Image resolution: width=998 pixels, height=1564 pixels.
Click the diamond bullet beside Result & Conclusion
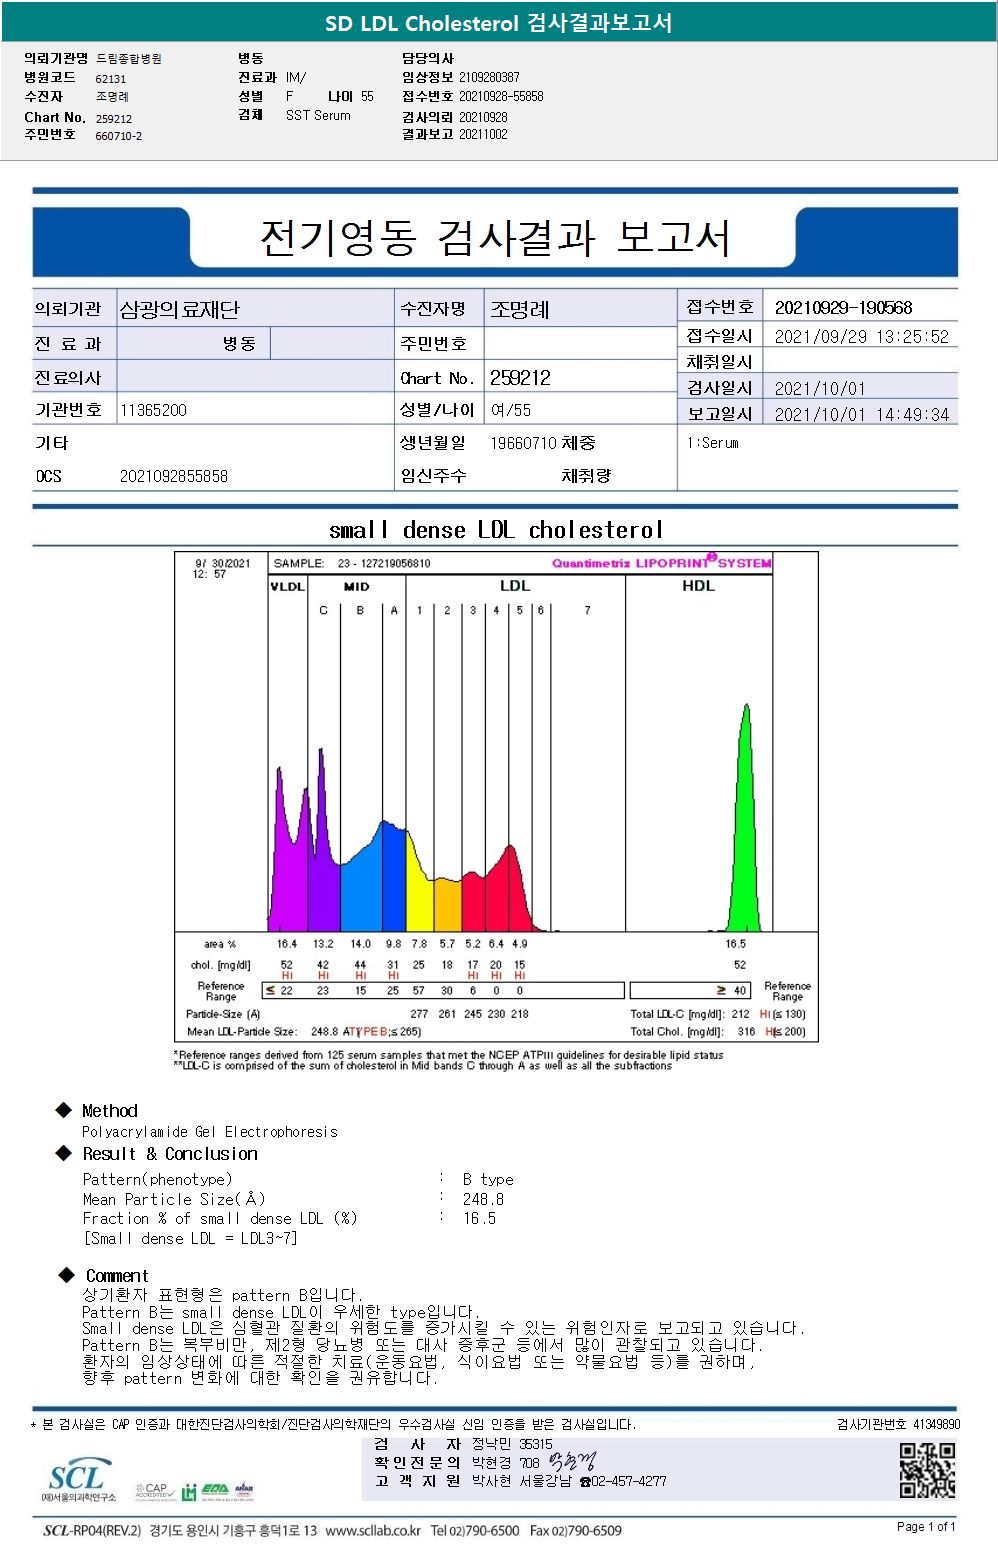(x=64, y=1153)
